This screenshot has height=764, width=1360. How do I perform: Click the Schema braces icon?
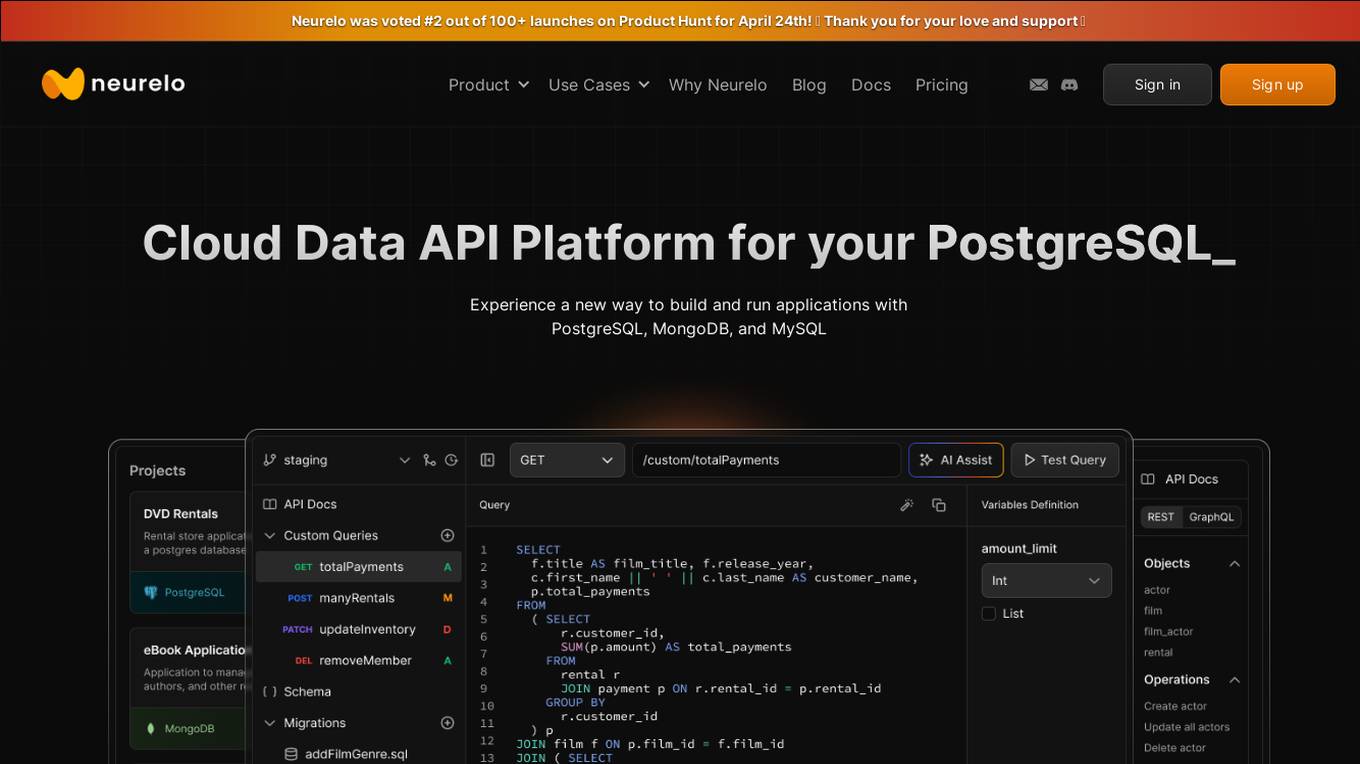(270, 692)
